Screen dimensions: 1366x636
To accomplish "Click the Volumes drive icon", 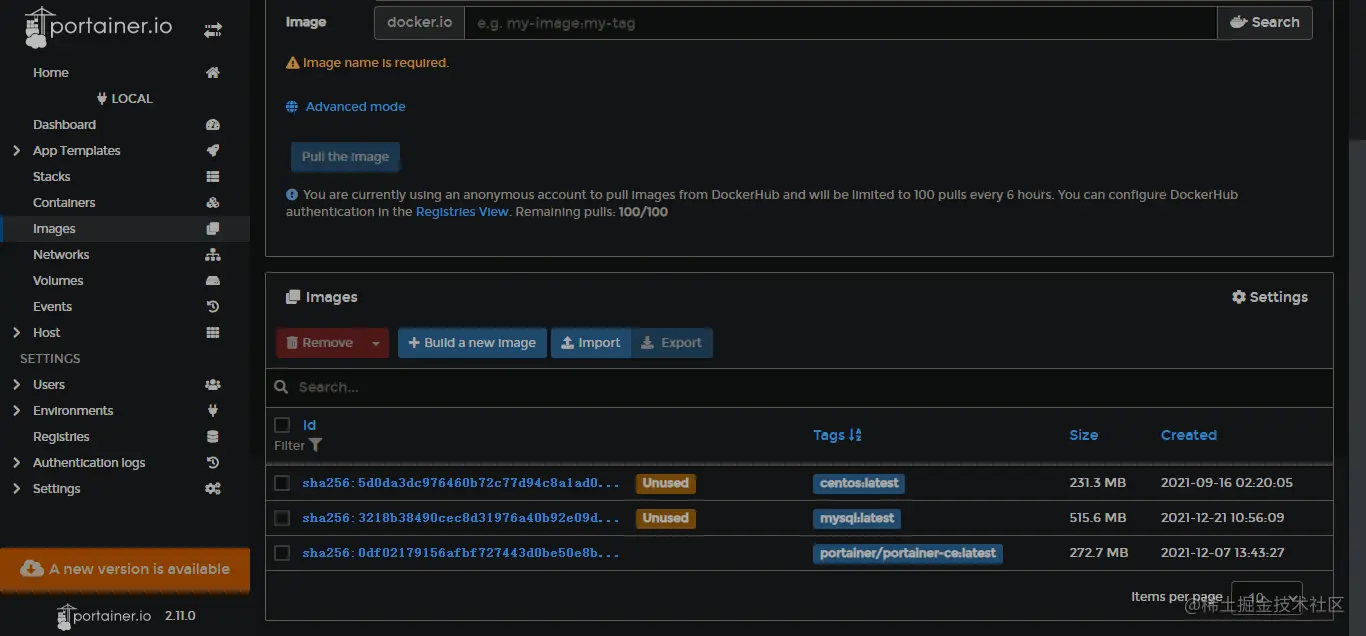I will tap(212, 281).
